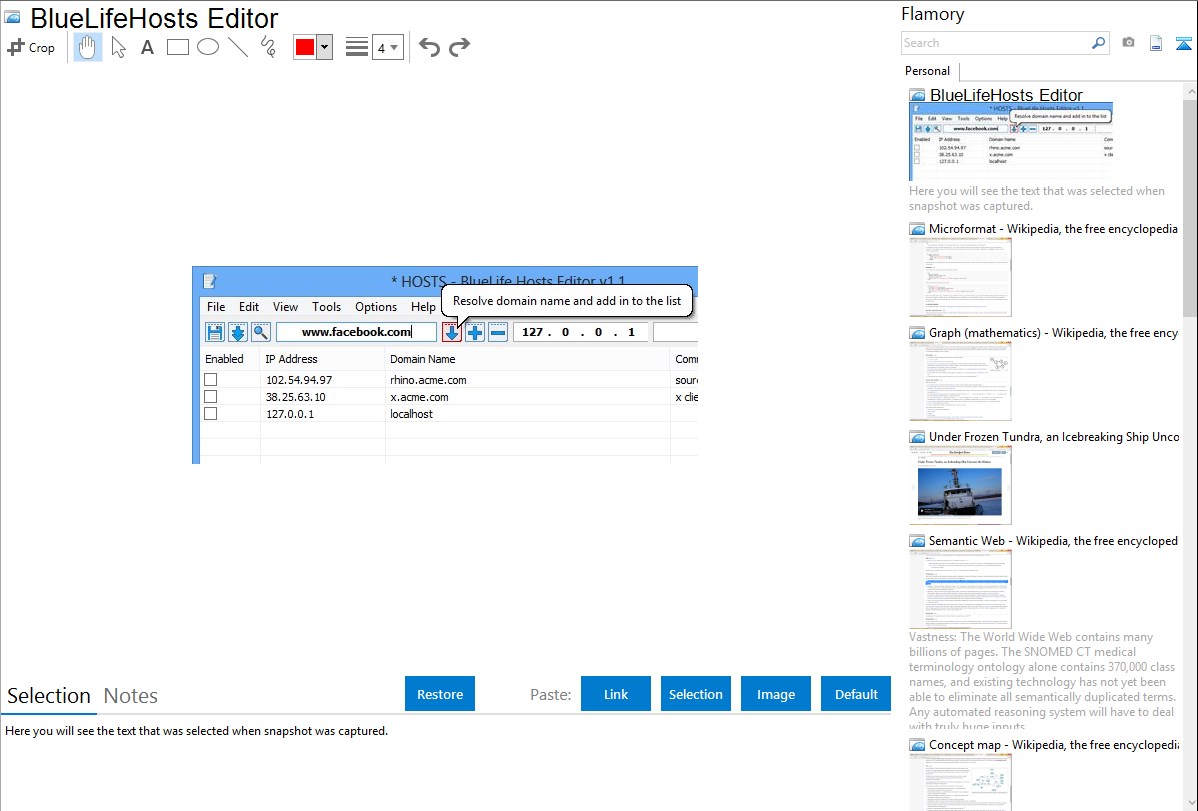
Task: Click the camera snapshot icon
Action: click(1128, 43)
